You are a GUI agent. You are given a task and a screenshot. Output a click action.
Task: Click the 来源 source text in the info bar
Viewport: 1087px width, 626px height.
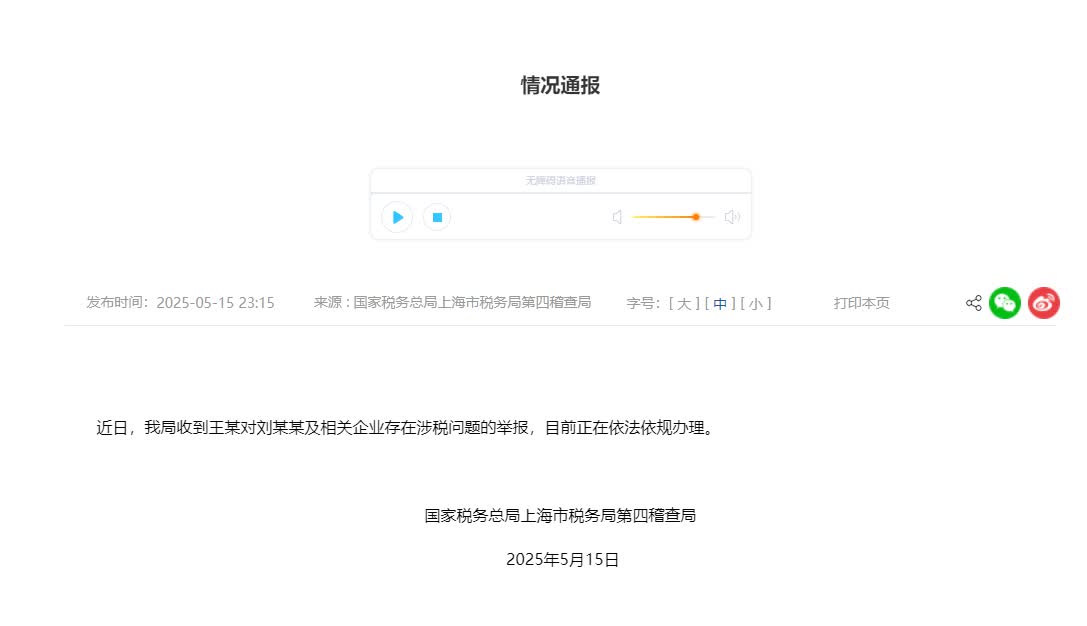click(452, 302)
